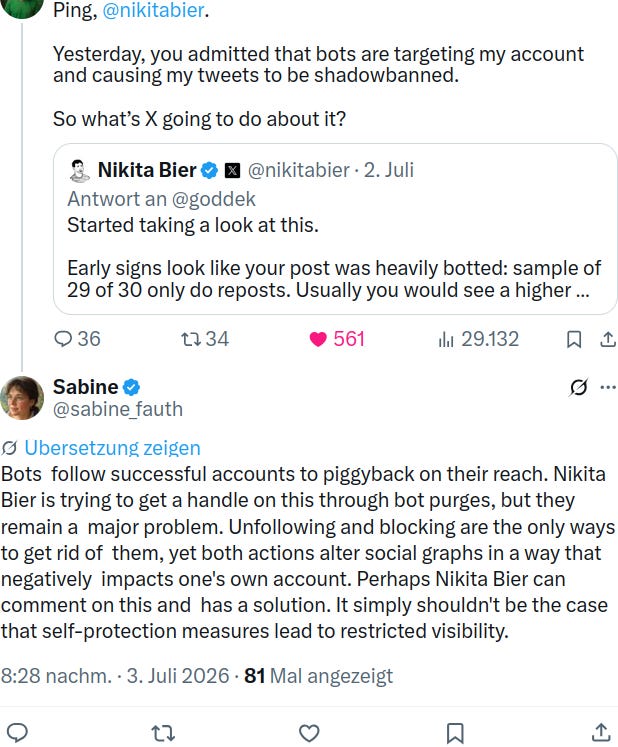Bookmark Sabine's post
Viewport: 618px width, 747px height.
tap(455, 733)
